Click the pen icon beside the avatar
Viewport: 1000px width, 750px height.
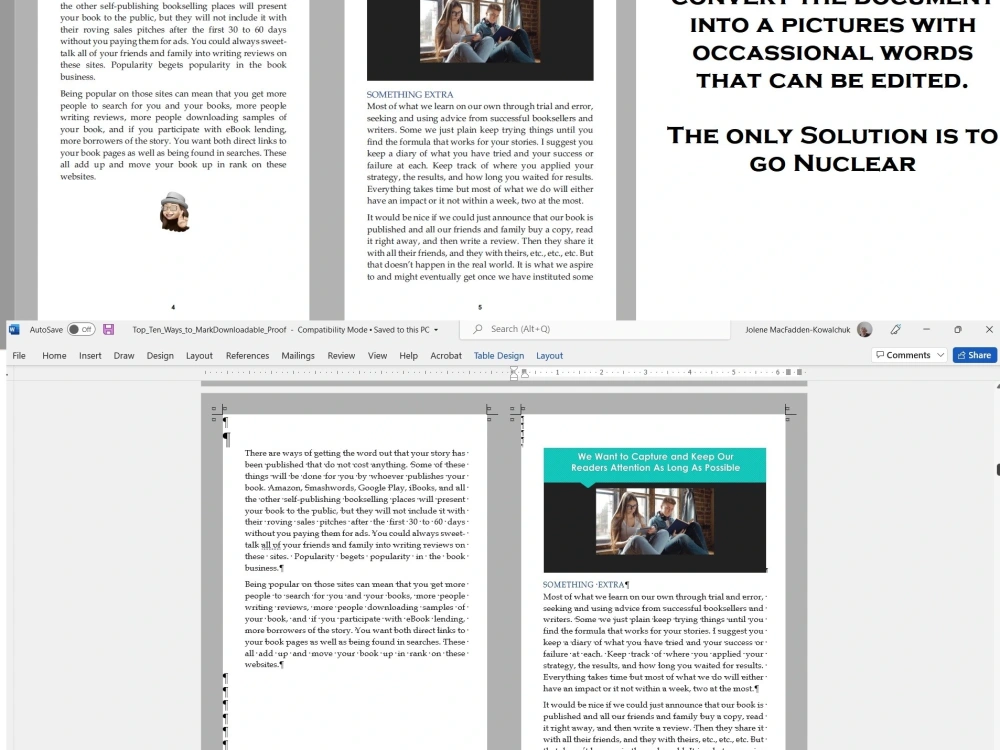click(896, 330)
